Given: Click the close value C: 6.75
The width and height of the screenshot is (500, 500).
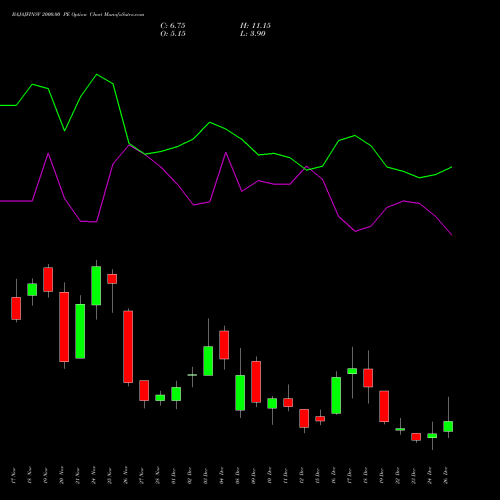Looking at the screenshot, I should (173, 26).
